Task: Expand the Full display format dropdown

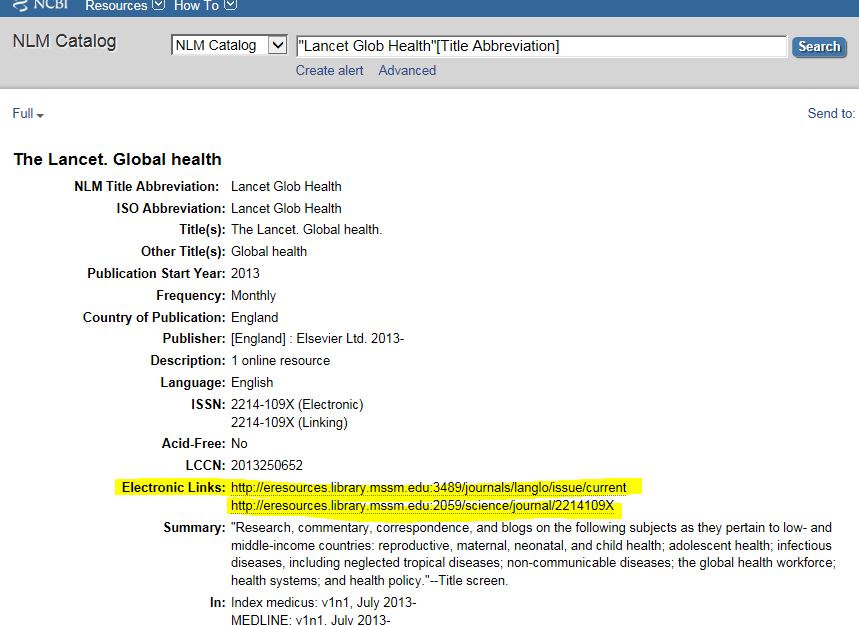Action: (28, 113)
